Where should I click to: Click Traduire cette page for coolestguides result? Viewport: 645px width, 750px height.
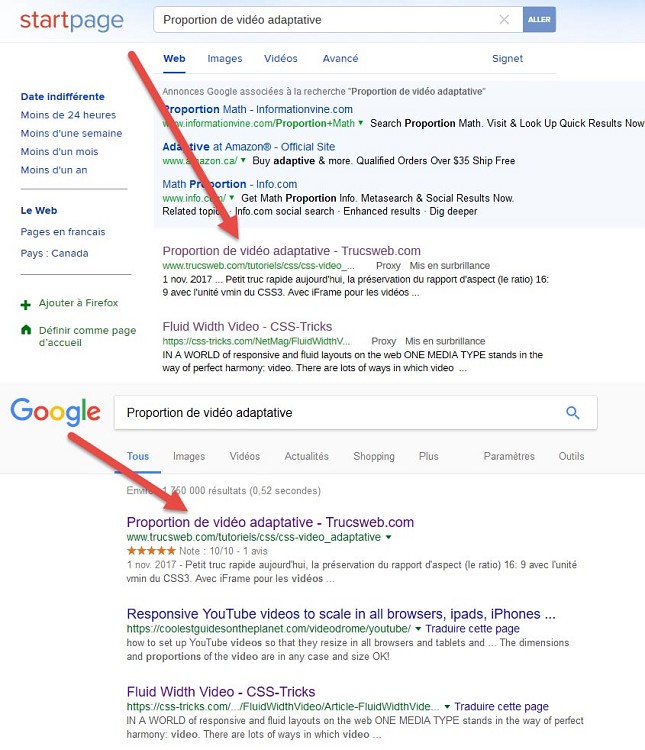pyautogui.click(x=472, y=629)
